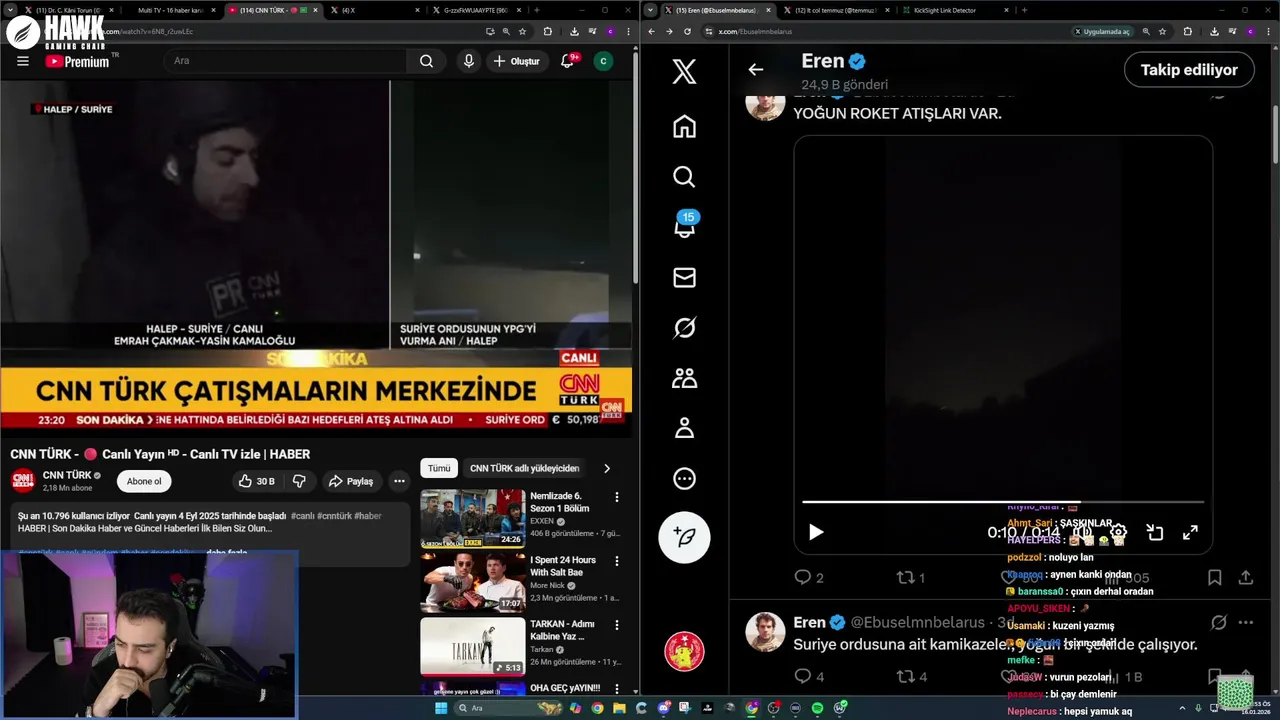Open the Nemlizade 6. Sezon thumbnail
This screenshot has width=1280, height=720.
tap(472, 518)
